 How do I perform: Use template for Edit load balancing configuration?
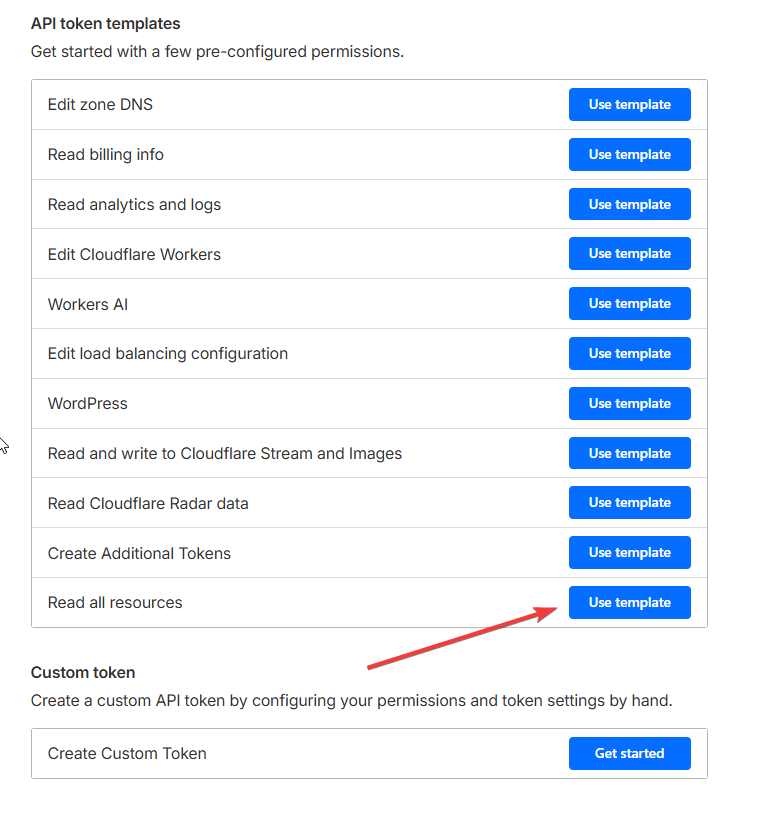(x=629, y=353)
